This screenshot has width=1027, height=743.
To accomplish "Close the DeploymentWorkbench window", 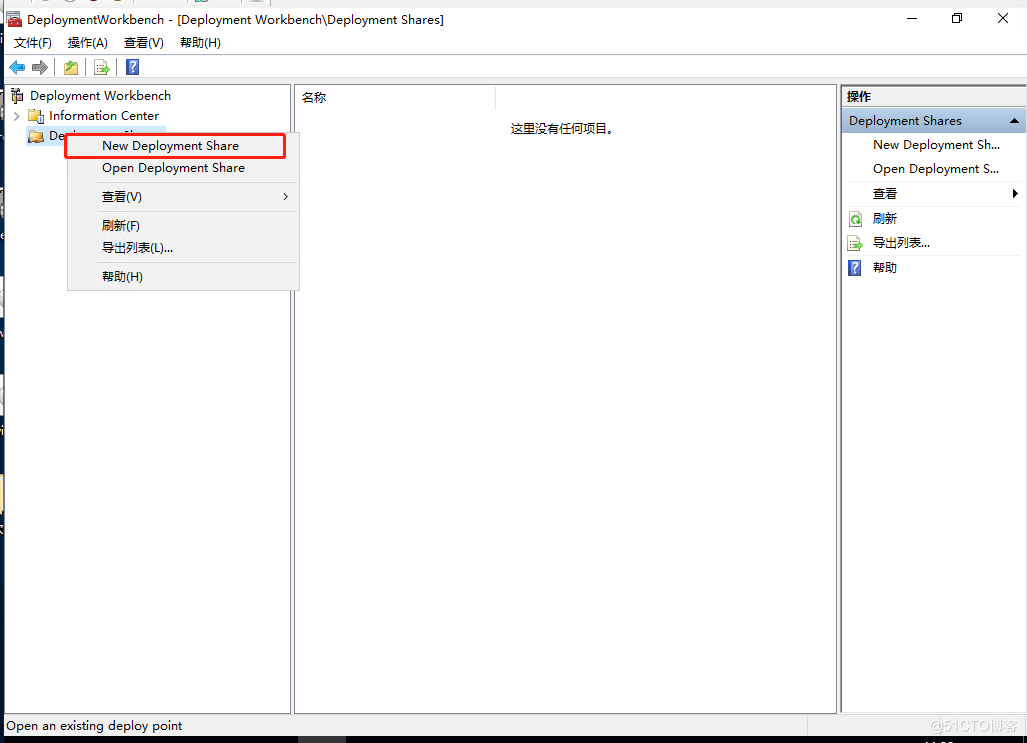I will pyautogui.click(x=1003, y=18).
